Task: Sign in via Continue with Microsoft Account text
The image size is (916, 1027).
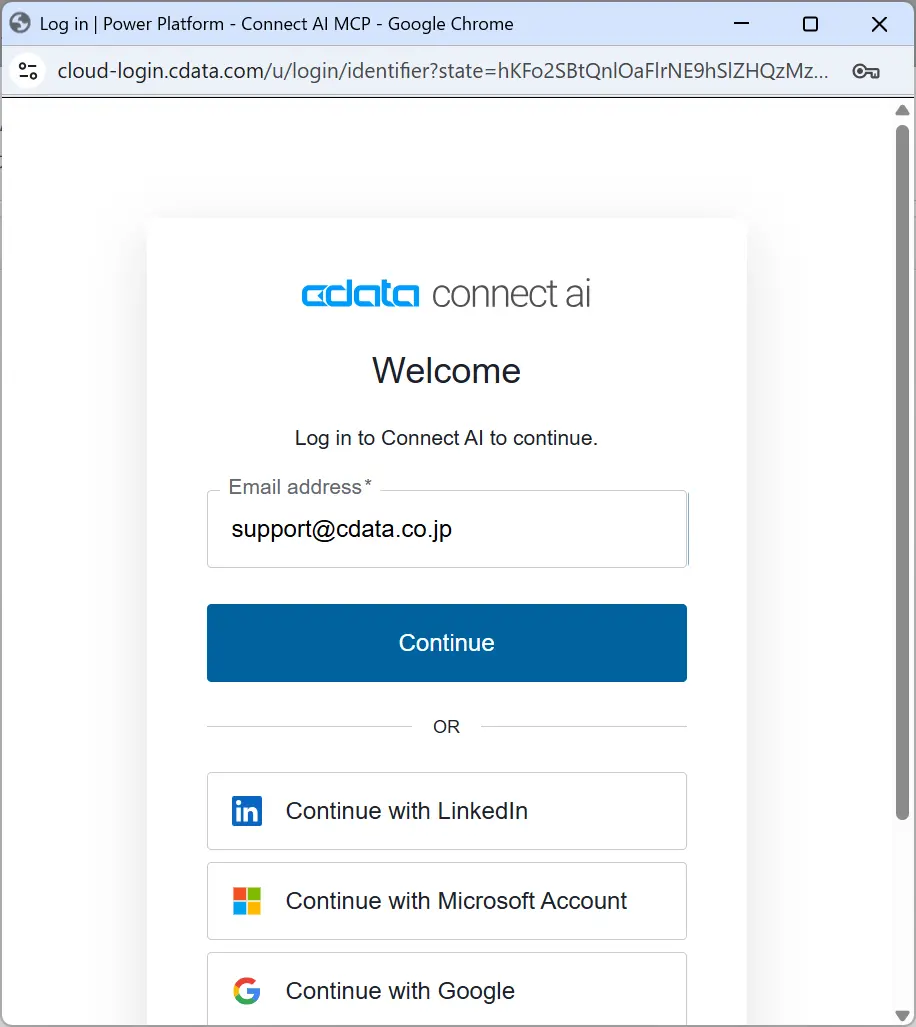Action: 456,901
